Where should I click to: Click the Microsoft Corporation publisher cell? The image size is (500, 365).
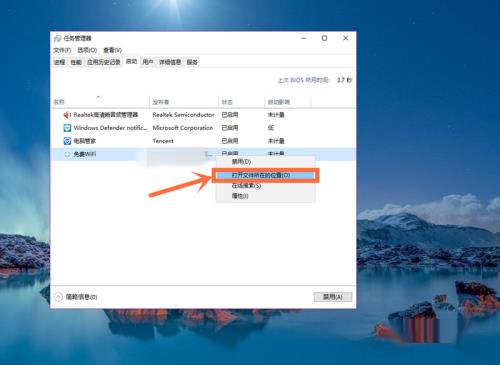point(183,128)
